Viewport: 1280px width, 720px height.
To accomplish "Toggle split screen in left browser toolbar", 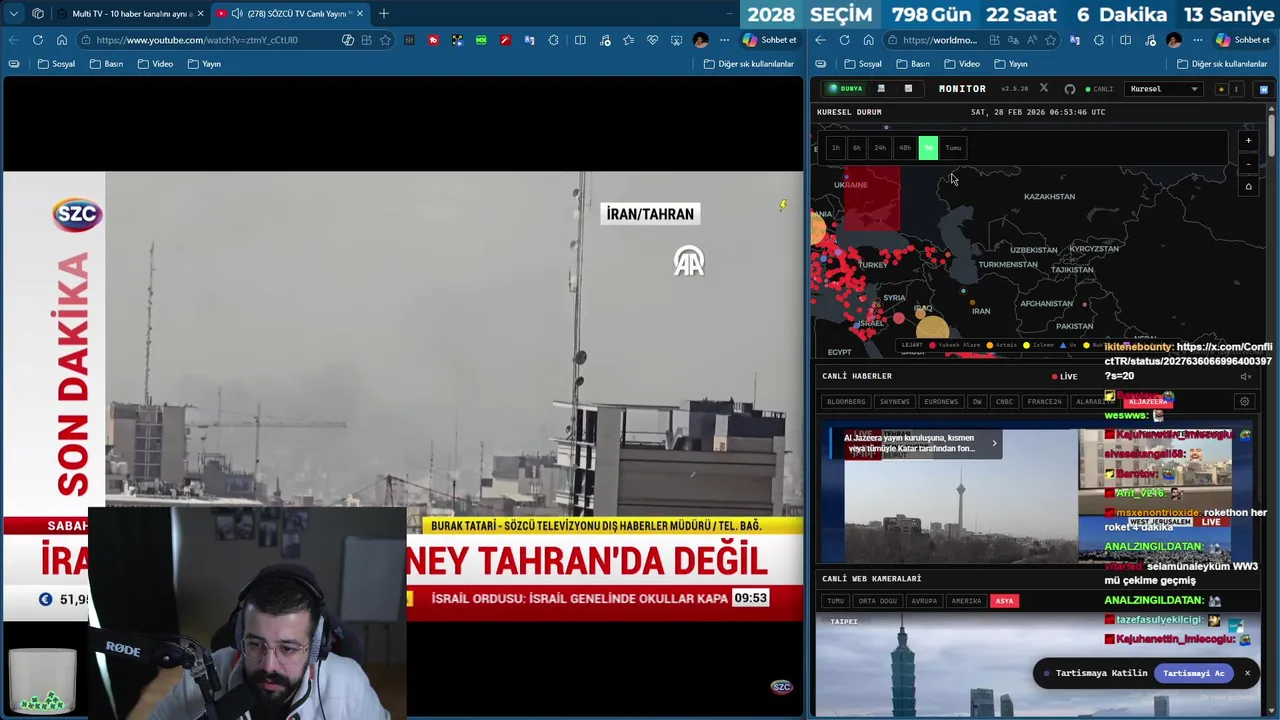I will [580, 40].
